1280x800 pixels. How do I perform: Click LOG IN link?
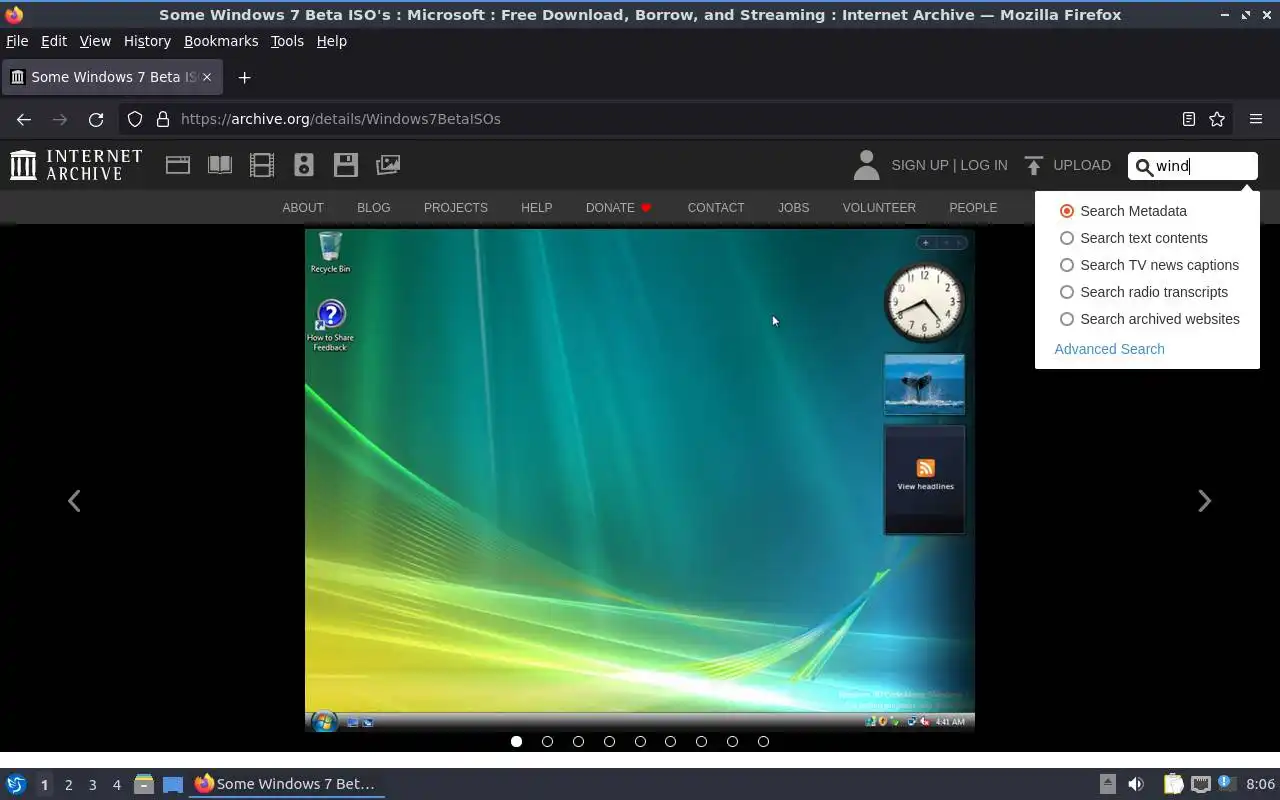(984, 165)
